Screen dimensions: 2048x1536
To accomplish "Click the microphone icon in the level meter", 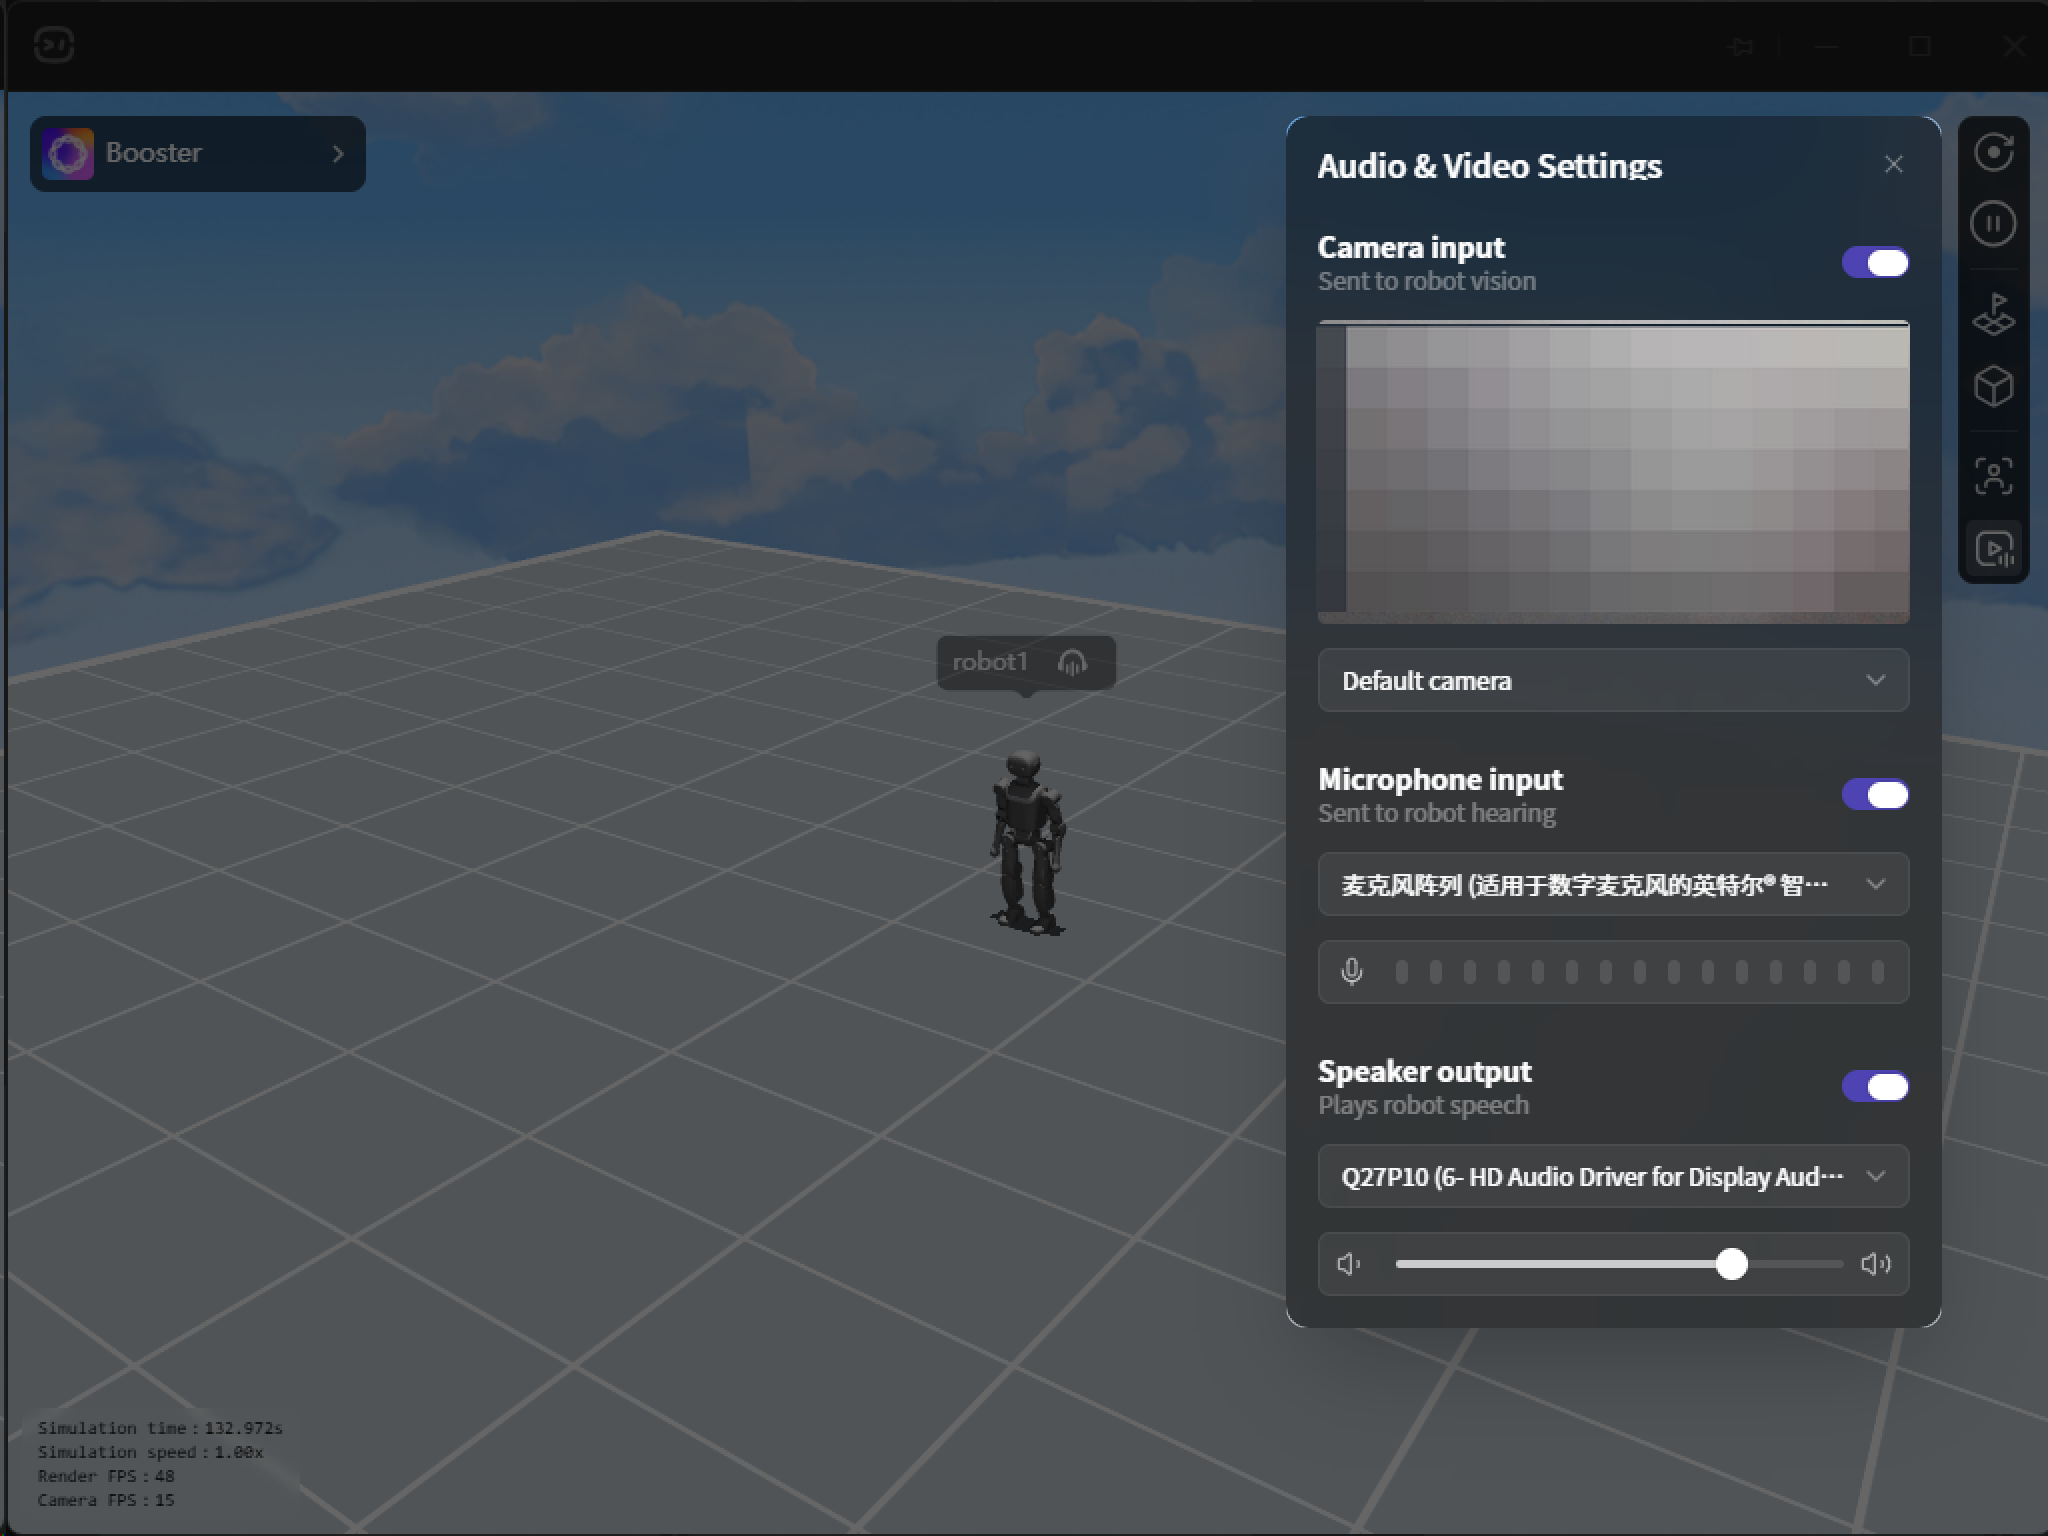I will (x=1351, y=972).
